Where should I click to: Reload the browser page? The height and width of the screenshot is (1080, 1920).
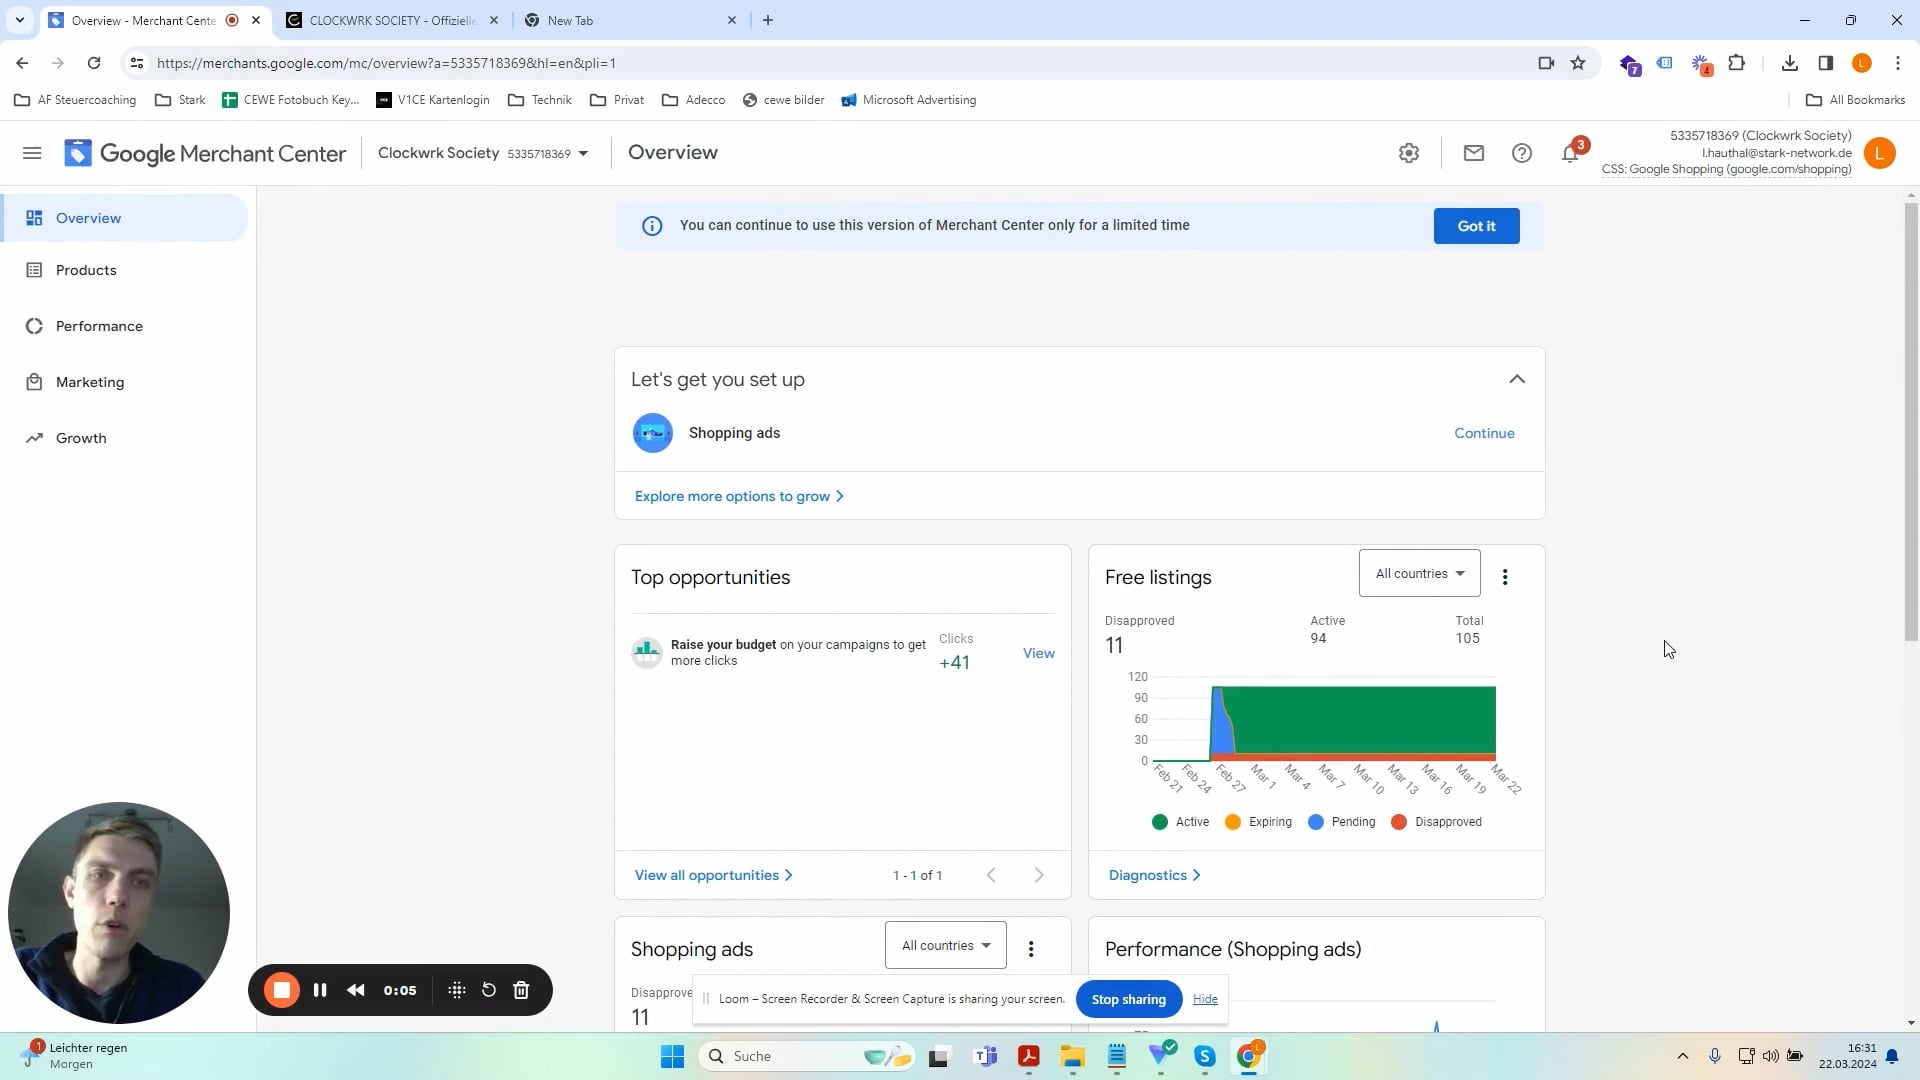(x=94, y=63)
